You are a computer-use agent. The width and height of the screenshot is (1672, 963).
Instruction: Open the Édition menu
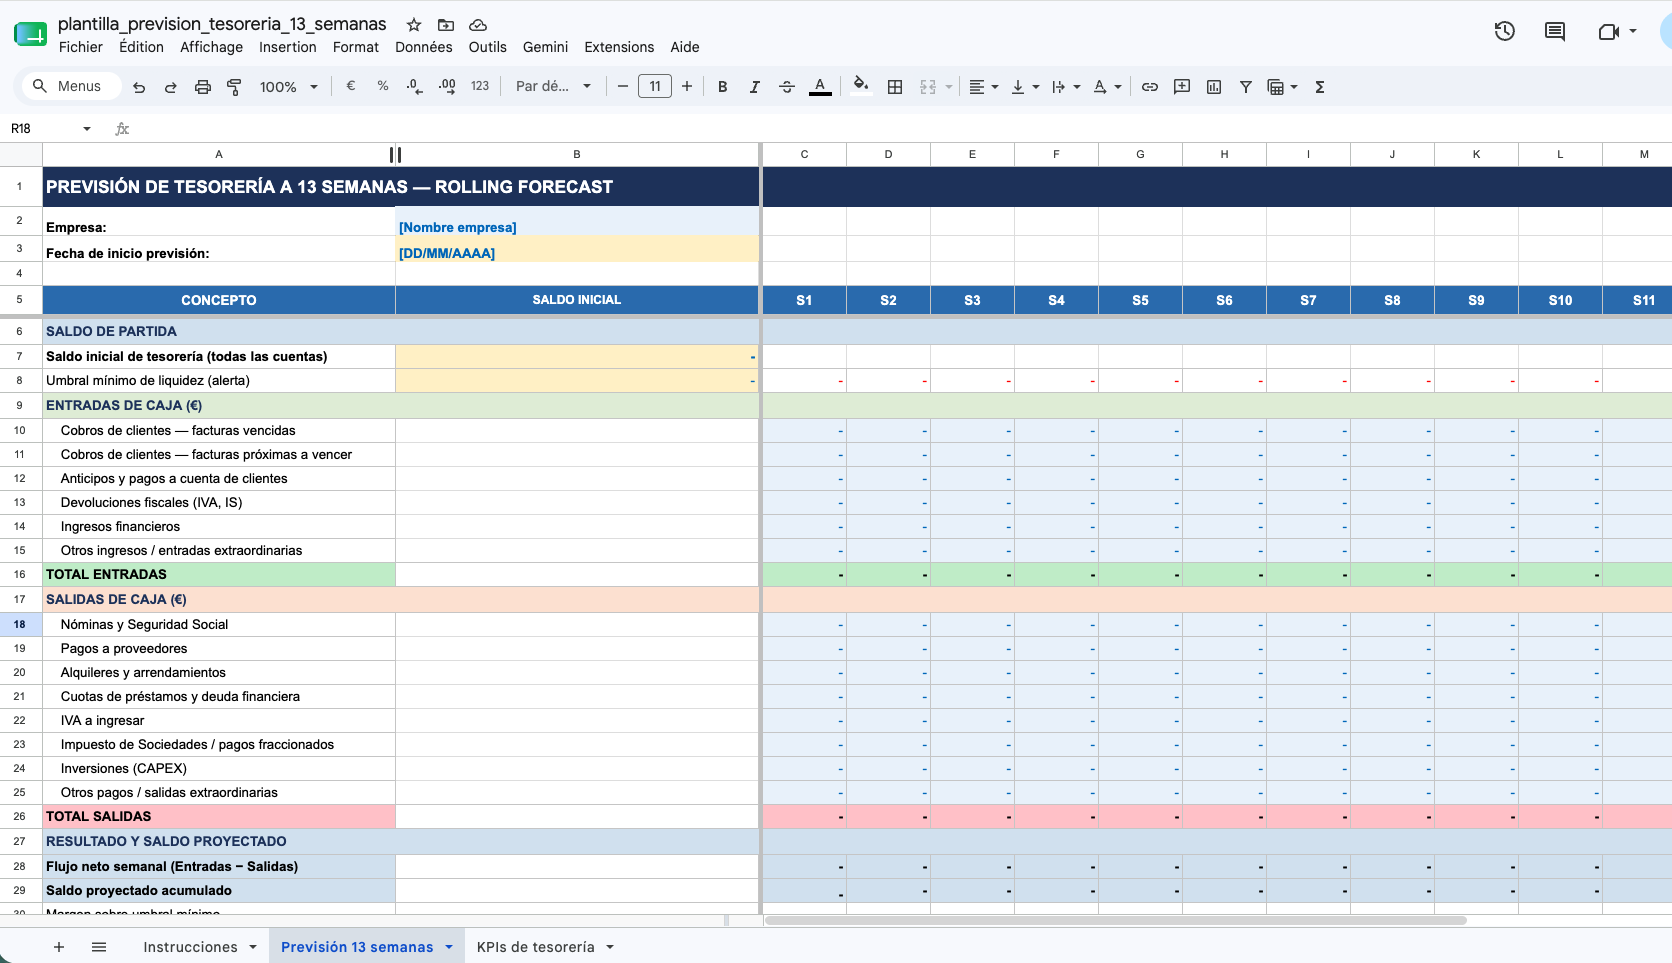141,47
